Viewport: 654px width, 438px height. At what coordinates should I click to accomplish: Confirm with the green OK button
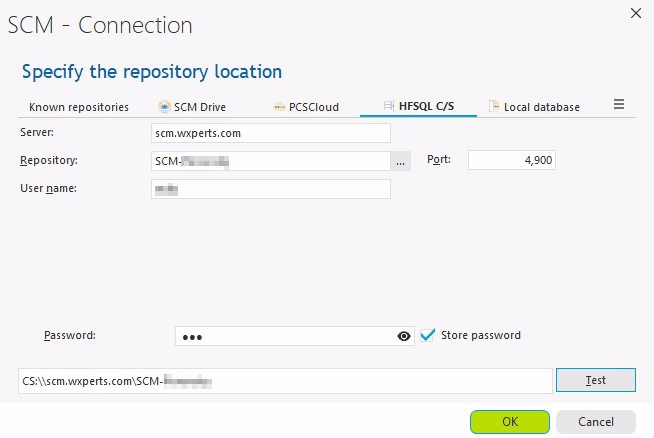click(x=510, y=421)
